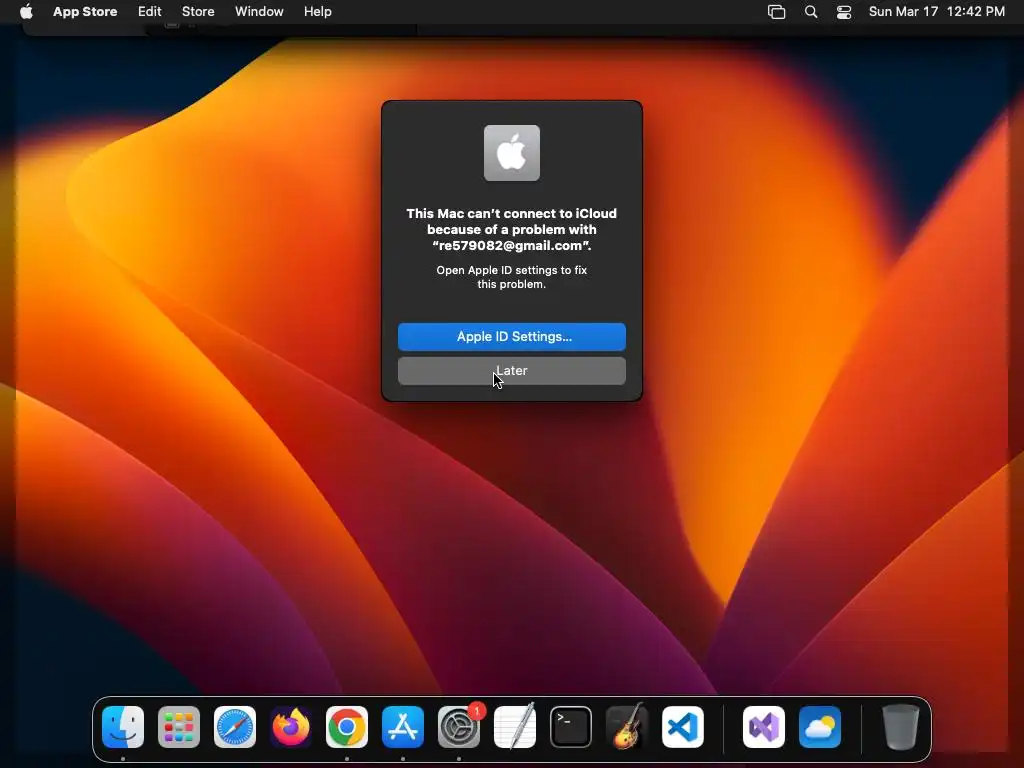Open the Help menu
Screen dimensions: 1024x768
pyautogui.click(x=317, y=12)
